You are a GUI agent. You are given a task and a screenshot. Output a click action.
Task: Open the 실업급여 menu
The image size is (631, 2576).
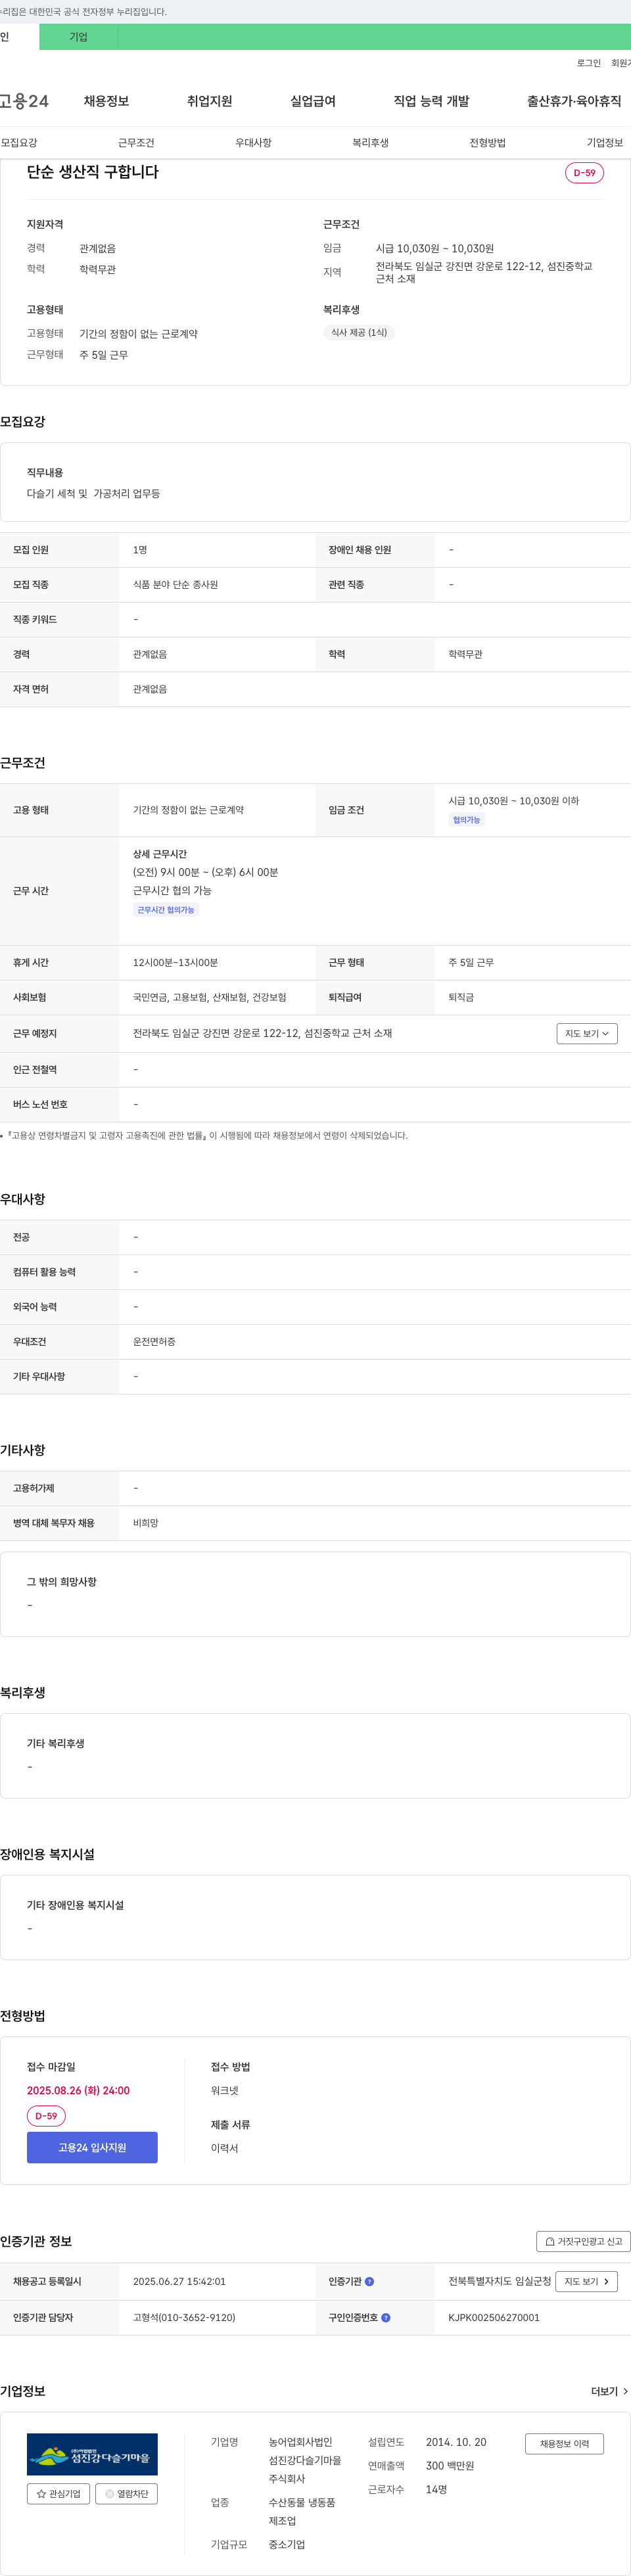tap(313, 101)
